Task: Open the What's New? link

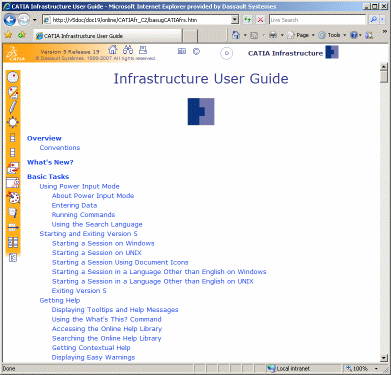Action: pos(50,162)
